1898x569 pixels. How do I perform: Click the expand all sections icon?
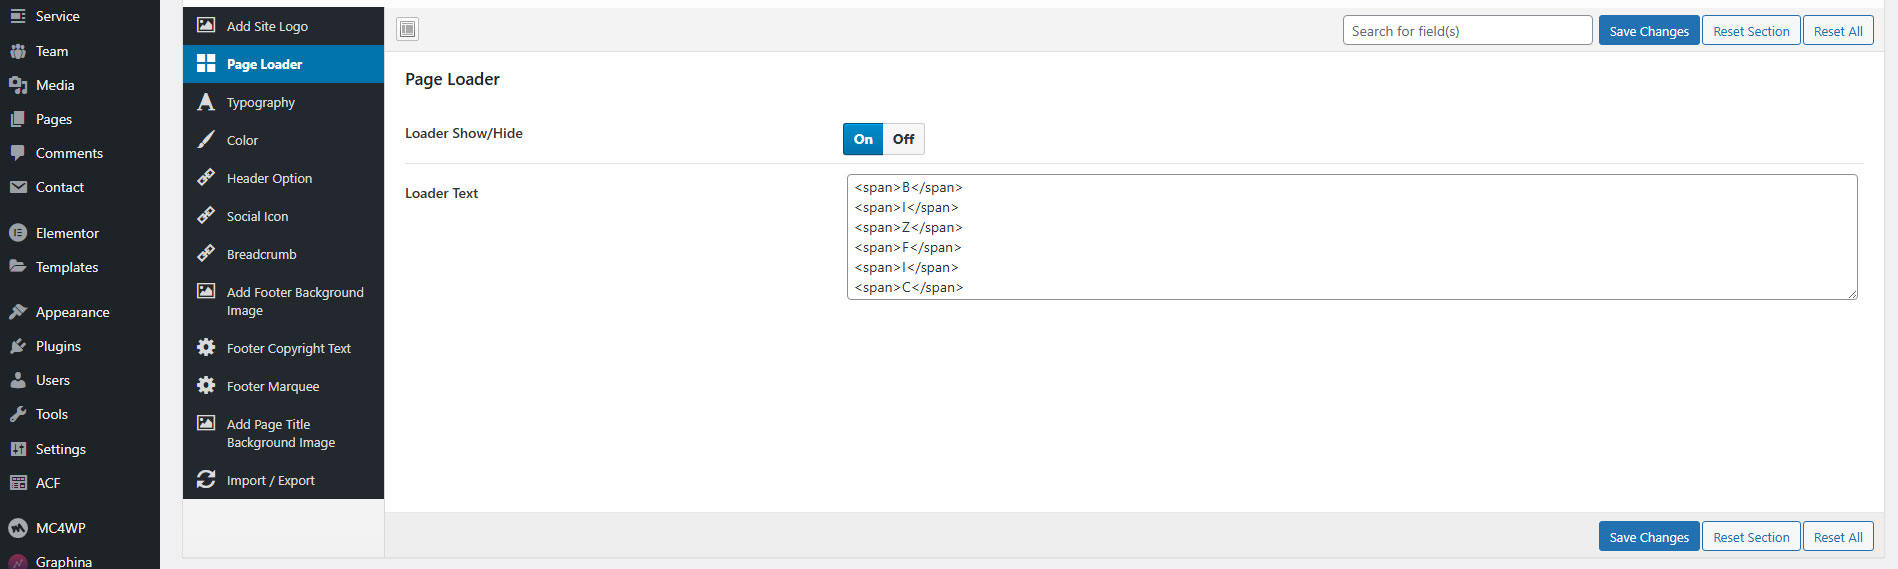pos(407,29)
